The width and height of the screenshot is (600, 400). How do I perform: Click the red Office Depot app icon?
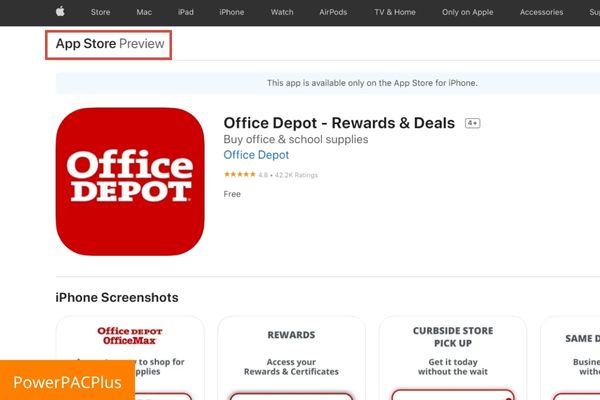(130, 181)
